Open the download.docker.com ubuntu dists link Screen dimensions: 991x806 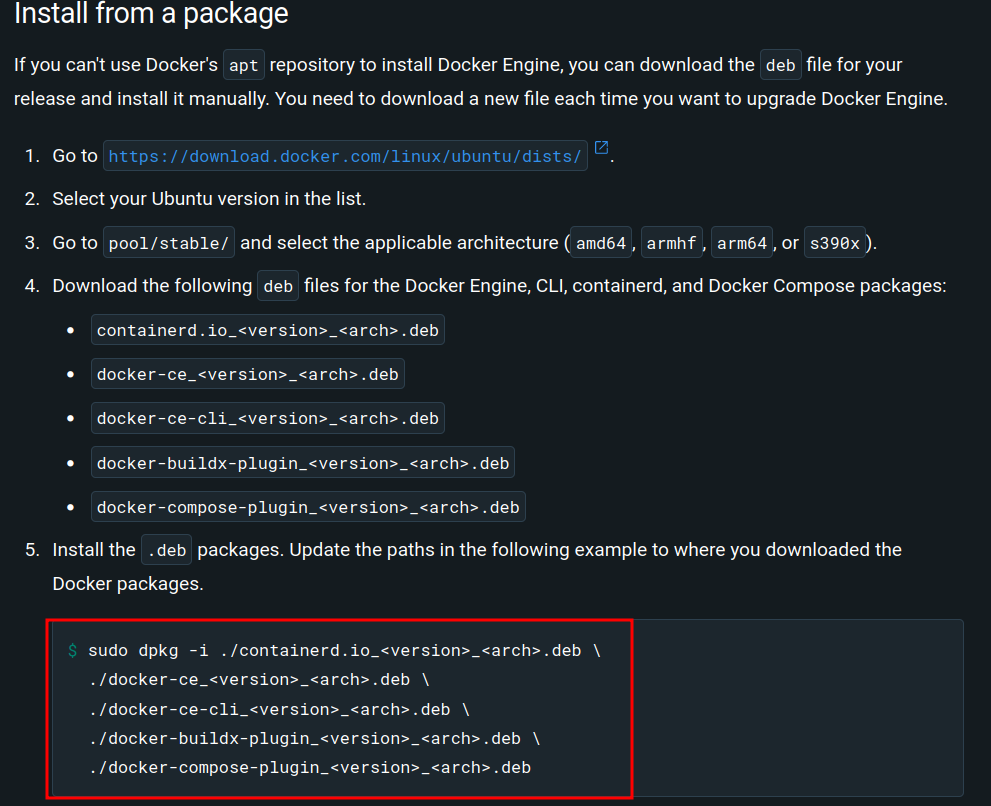[345, 156]
